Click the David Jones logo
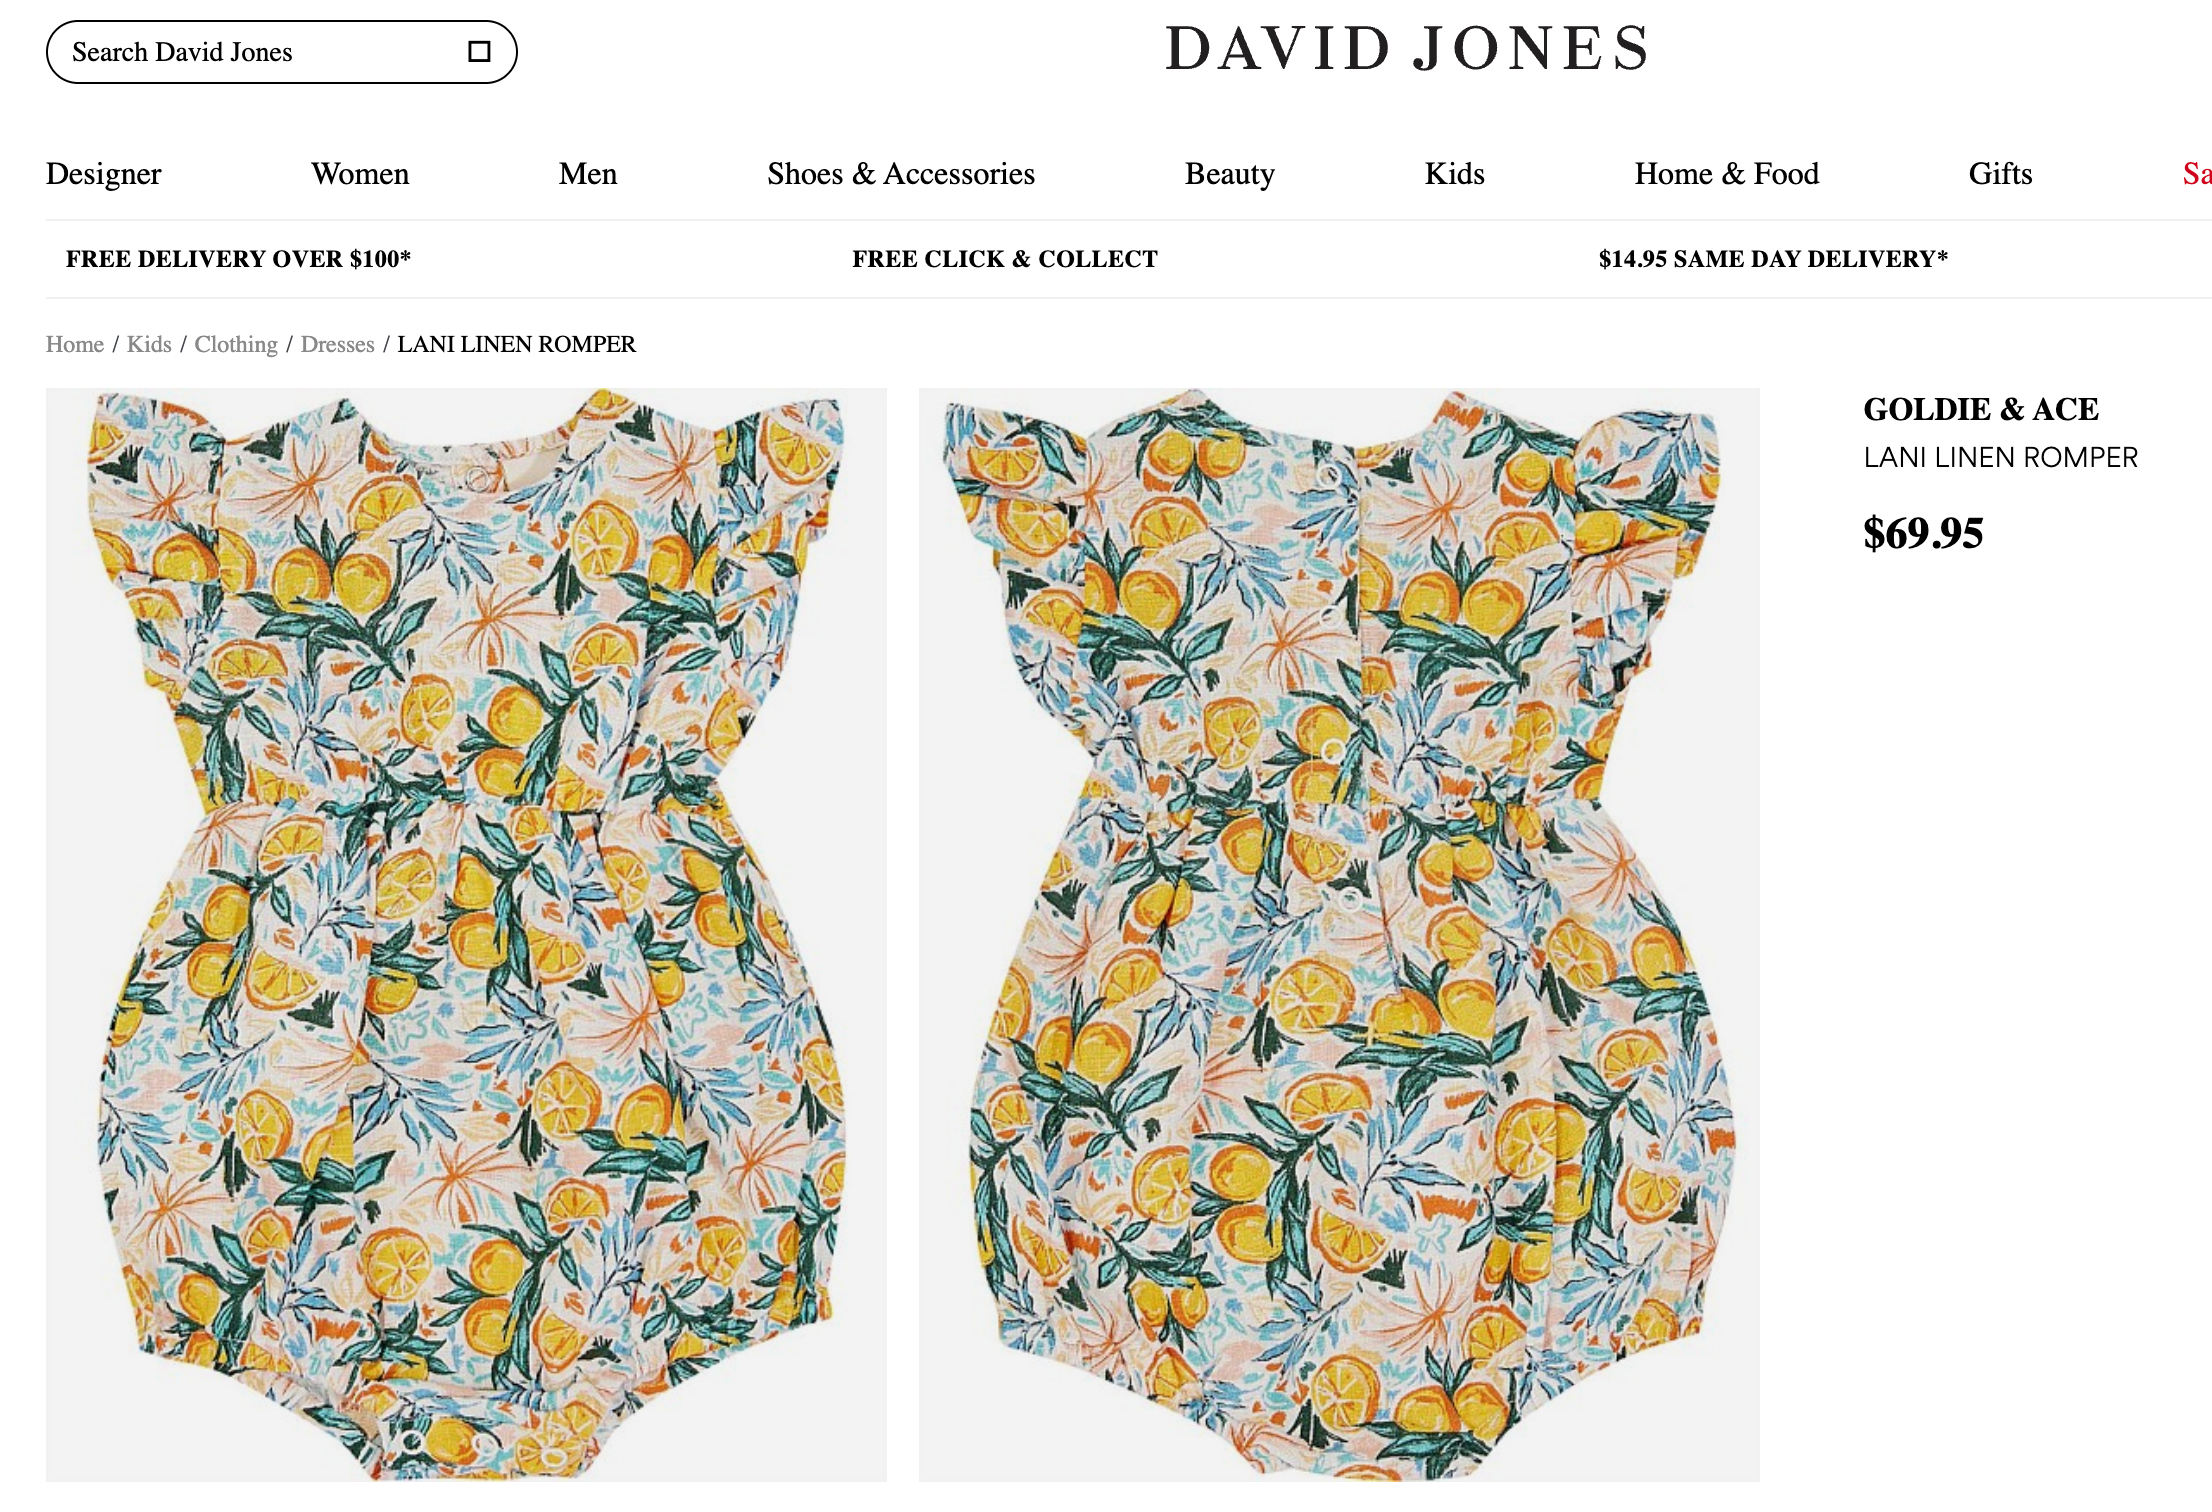The image size is (2212, 1512). (1407, 49)
